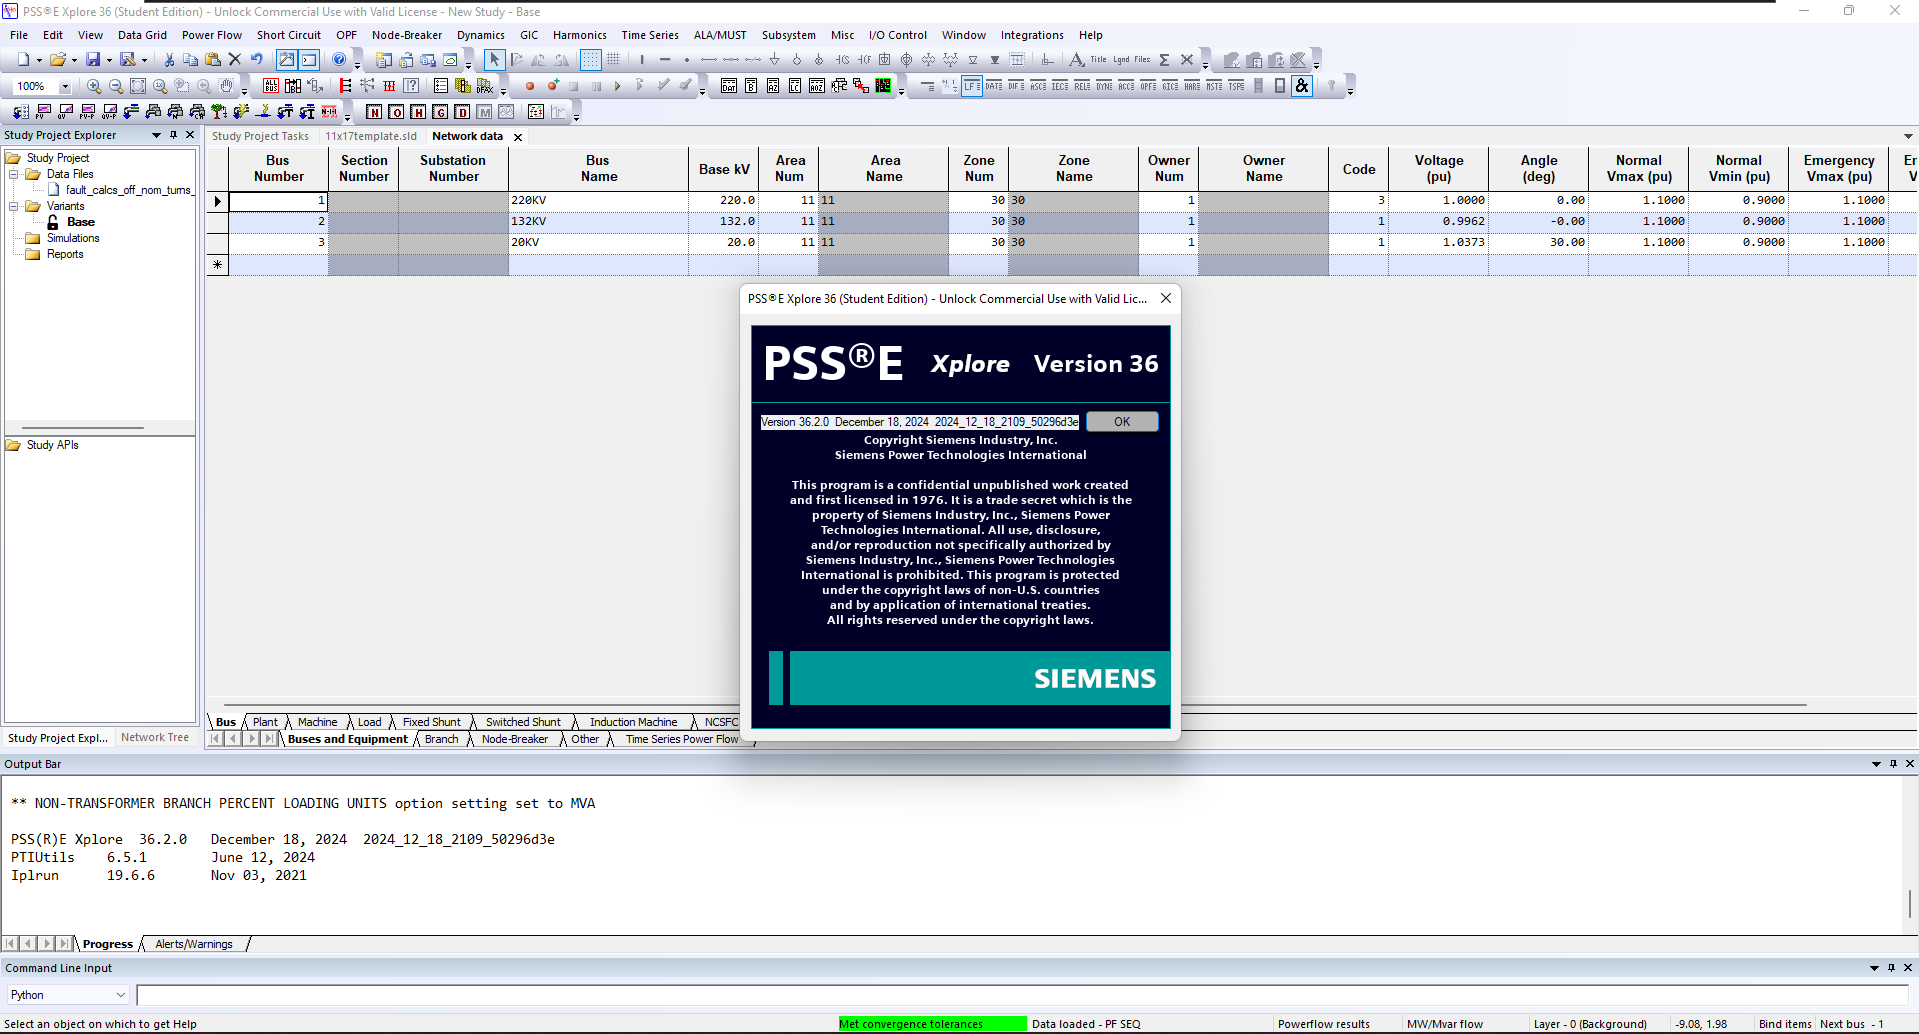Click the command line input field
Image resolution: width=1919 pixels, height=1034 pixels.
pos(1021,995)
